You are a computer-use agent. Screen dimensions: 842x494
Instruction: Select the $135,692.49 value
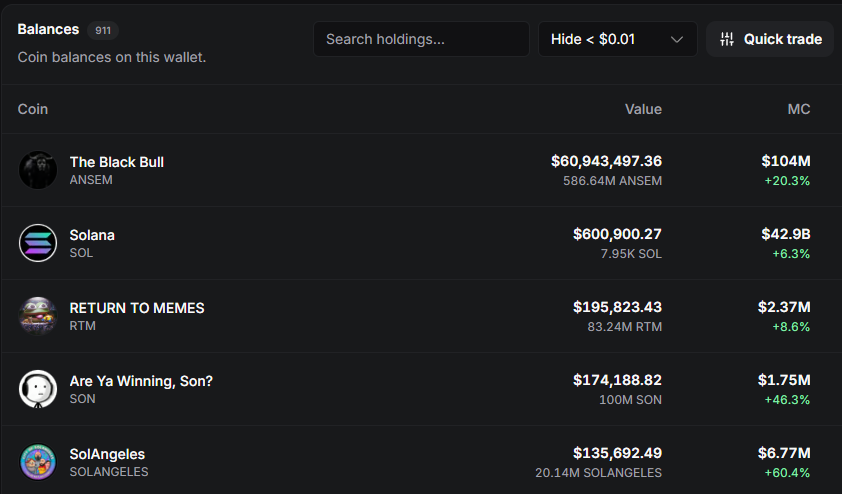[x=618, y=453]
